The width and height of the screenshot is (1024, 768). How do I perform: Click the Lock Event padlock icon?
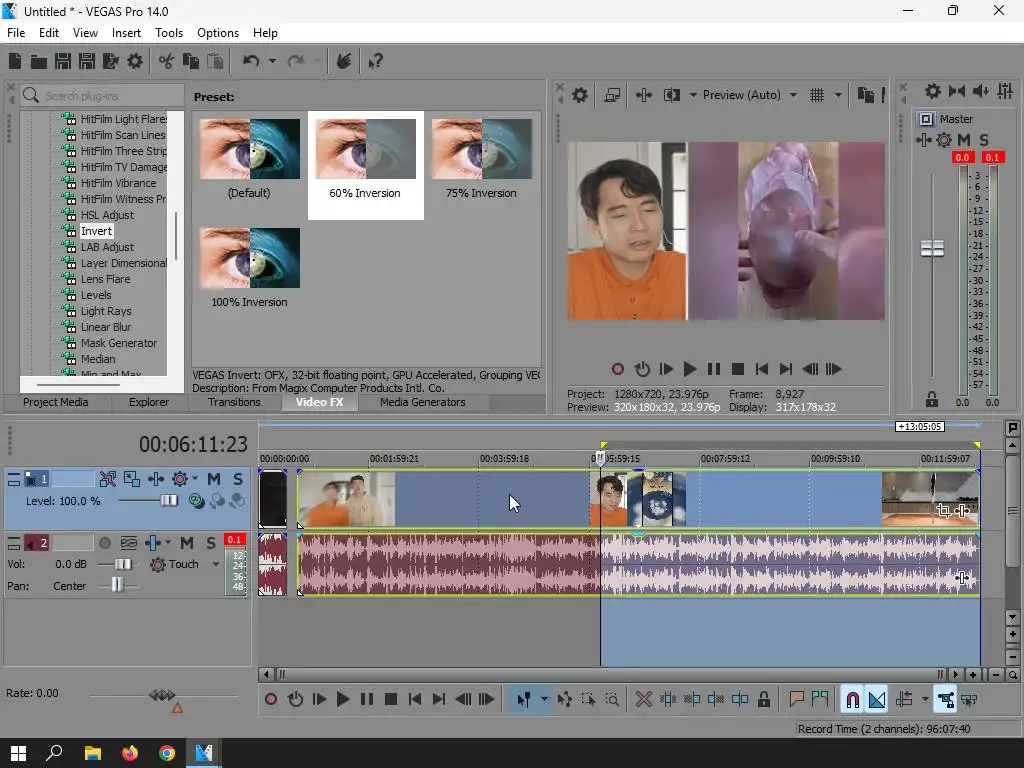coord(763,699)
